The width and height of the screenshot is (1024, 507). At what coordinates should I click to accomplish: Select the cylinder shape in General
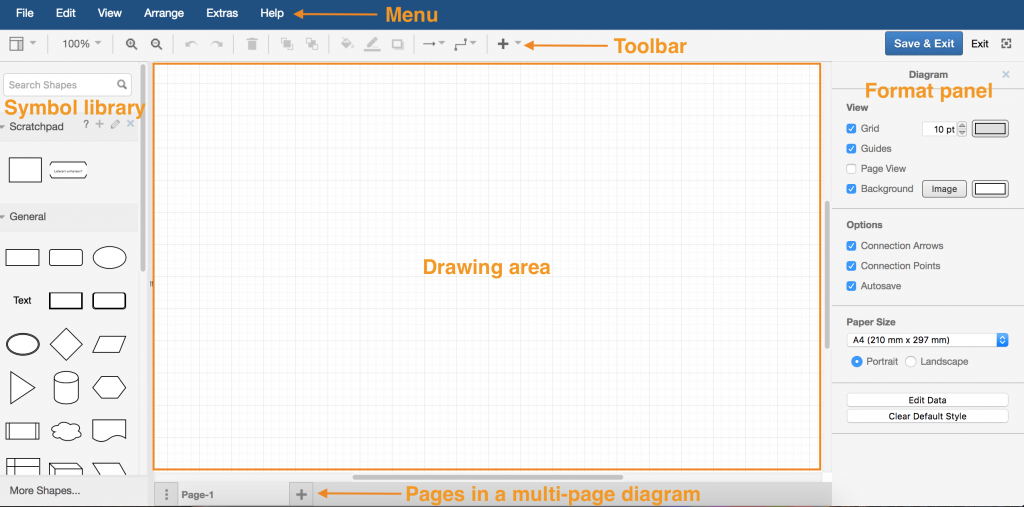(66, 387)
